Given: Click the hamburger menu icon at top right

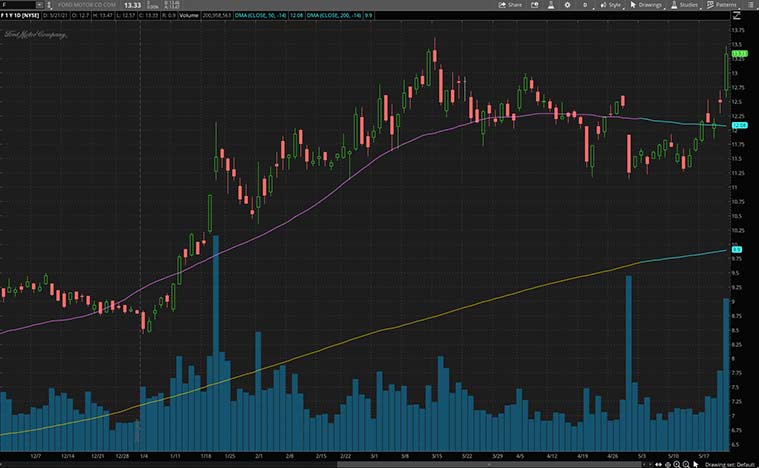Looking at the screenshot, I should tap(750, 5).
